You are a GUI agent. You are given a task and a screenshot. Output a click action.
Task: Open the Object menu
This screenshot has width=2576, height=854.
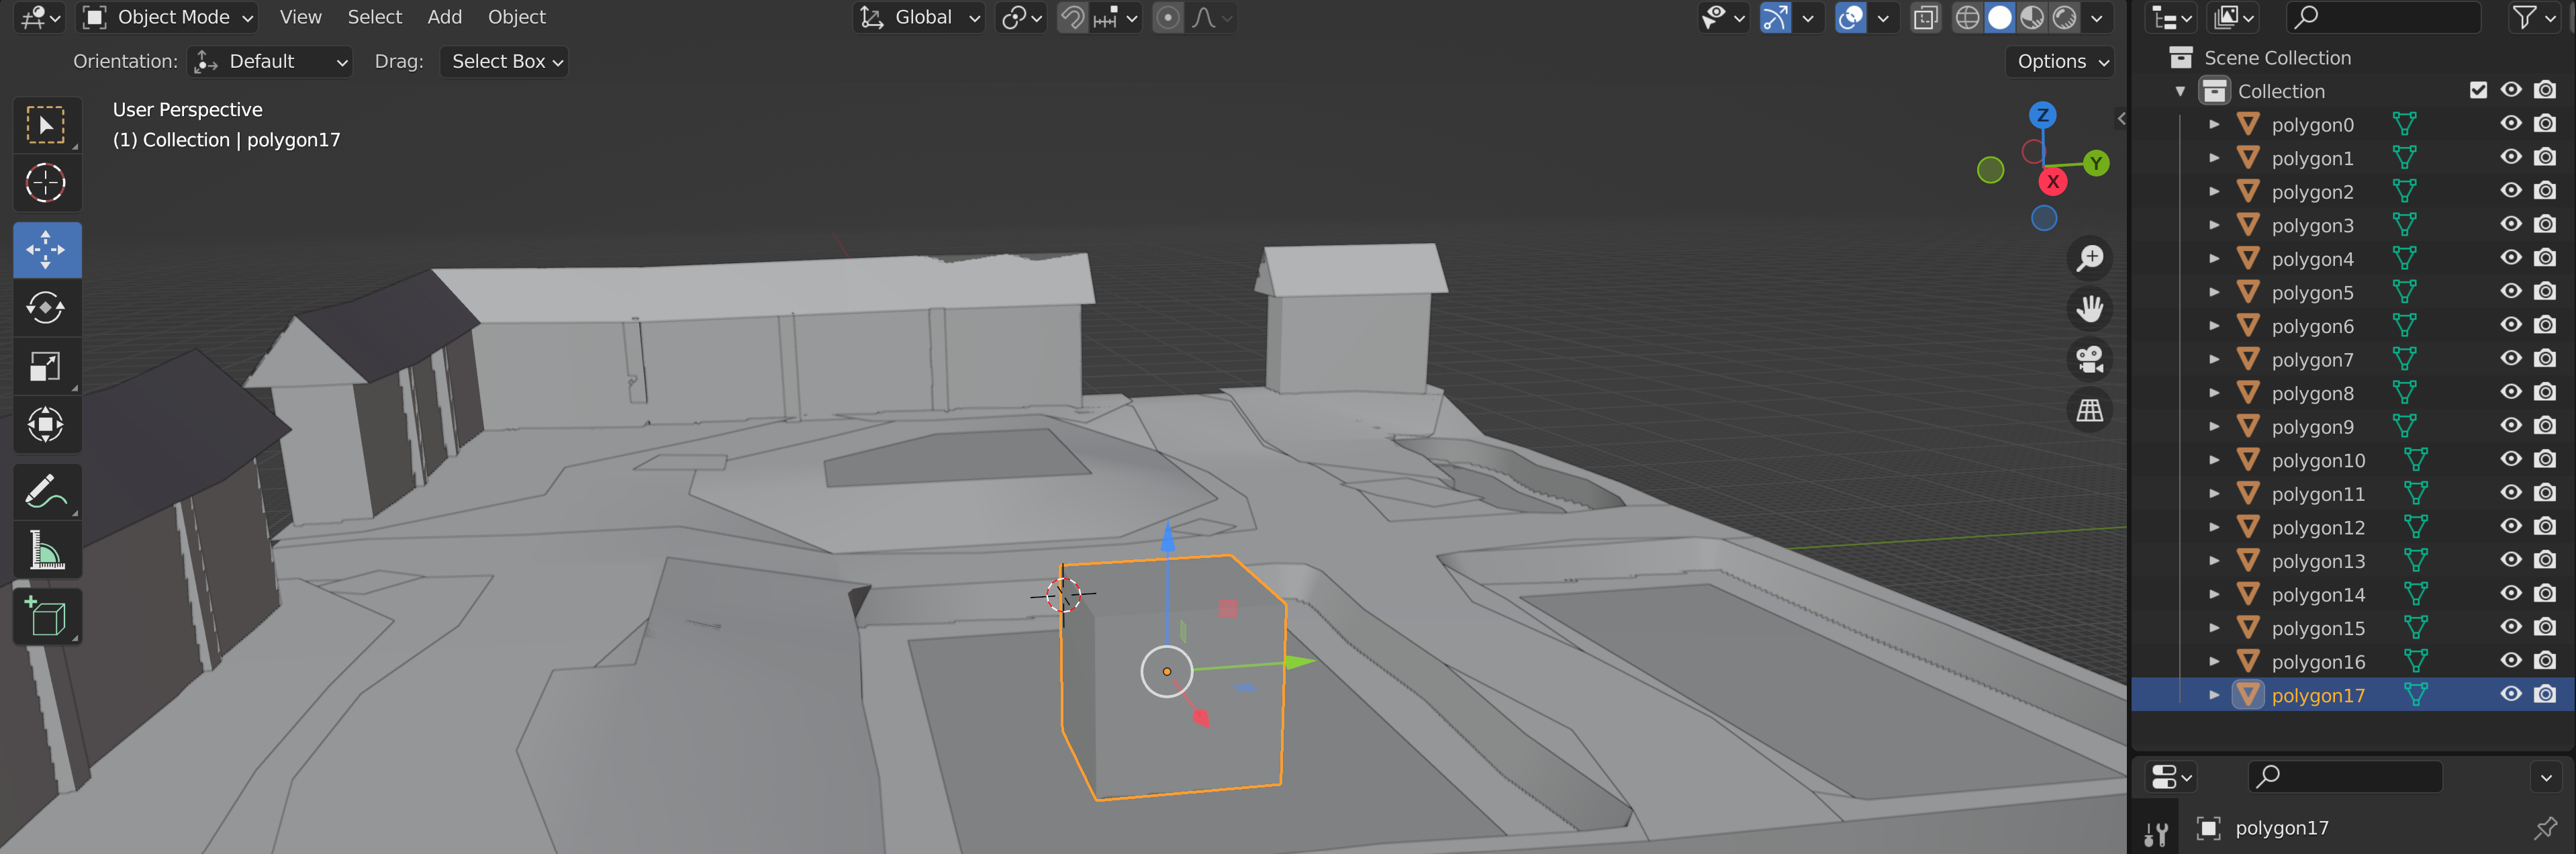(x=516, y=17)
